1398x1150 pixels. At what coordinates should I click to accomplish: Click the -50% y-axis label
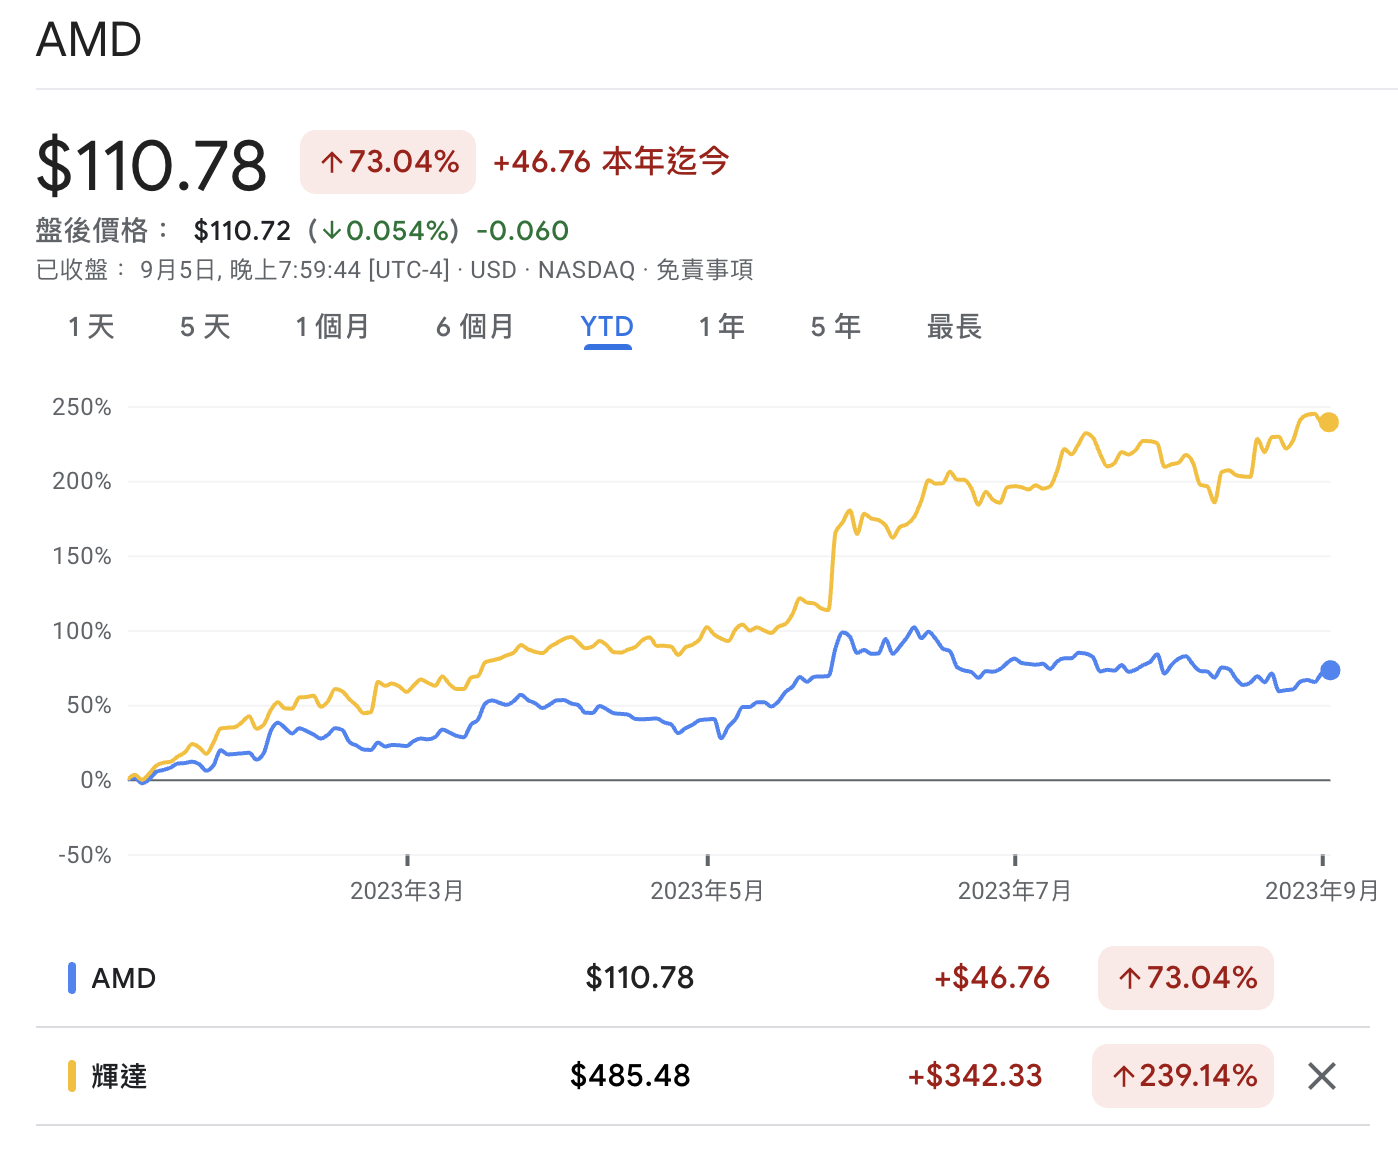tap(85, 855)
